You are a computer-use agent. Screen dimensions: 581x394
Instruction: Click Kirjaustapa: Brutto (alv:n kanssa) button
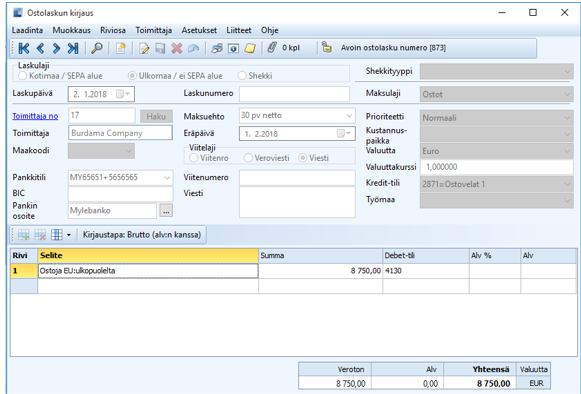coord(142,235)
